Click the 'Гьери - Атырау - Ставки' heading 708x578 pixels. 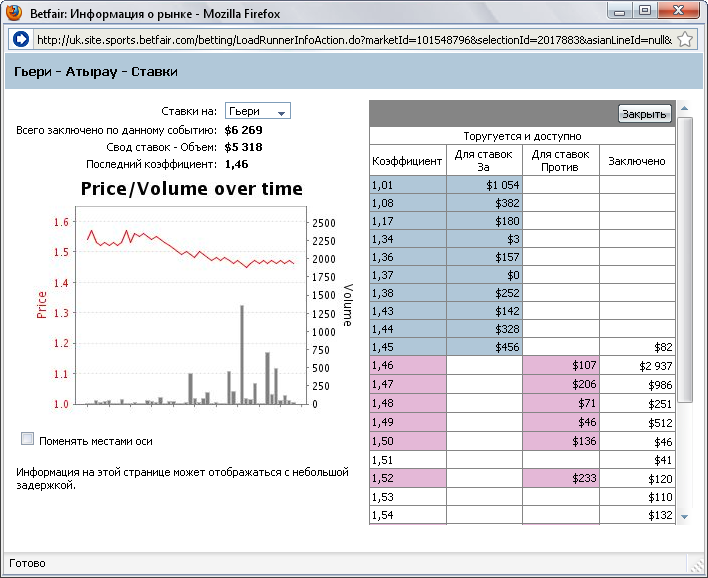(x=96, y=72)
